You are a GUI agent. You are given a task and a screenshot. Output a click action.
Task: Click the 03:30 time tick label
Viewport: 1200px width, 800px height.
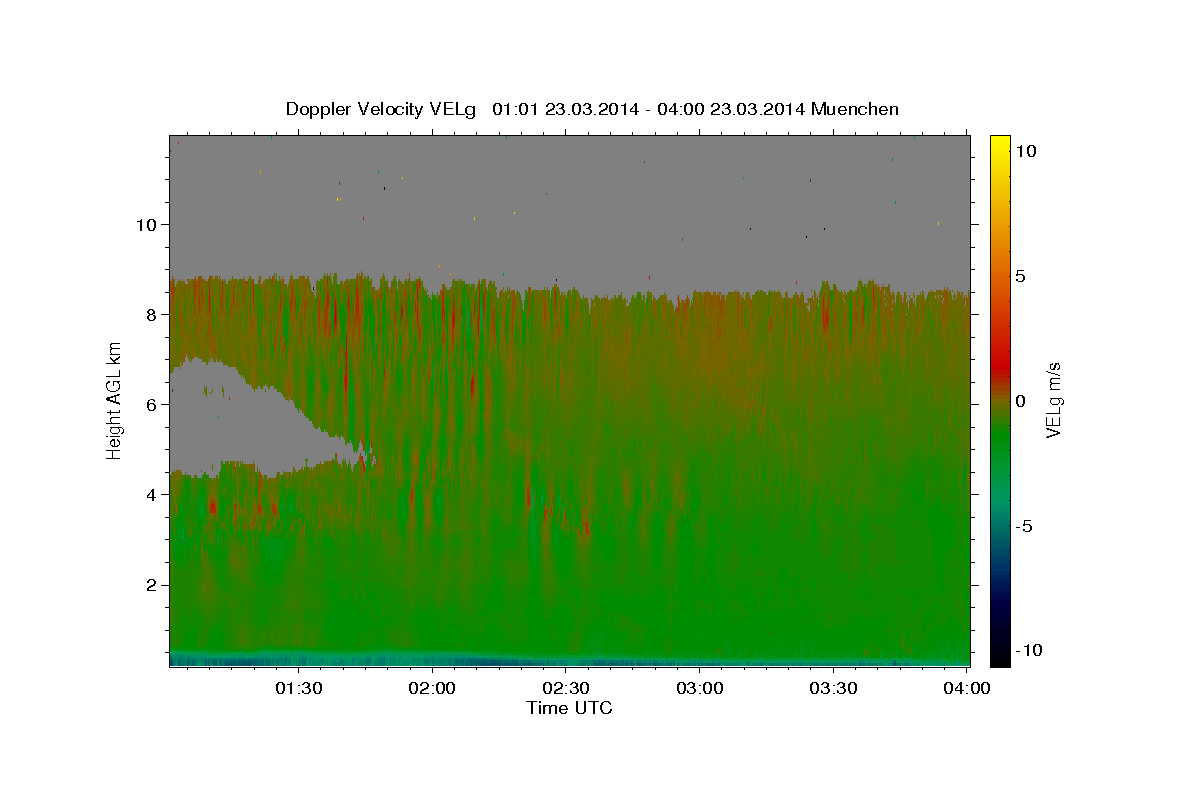click(833, 688)
